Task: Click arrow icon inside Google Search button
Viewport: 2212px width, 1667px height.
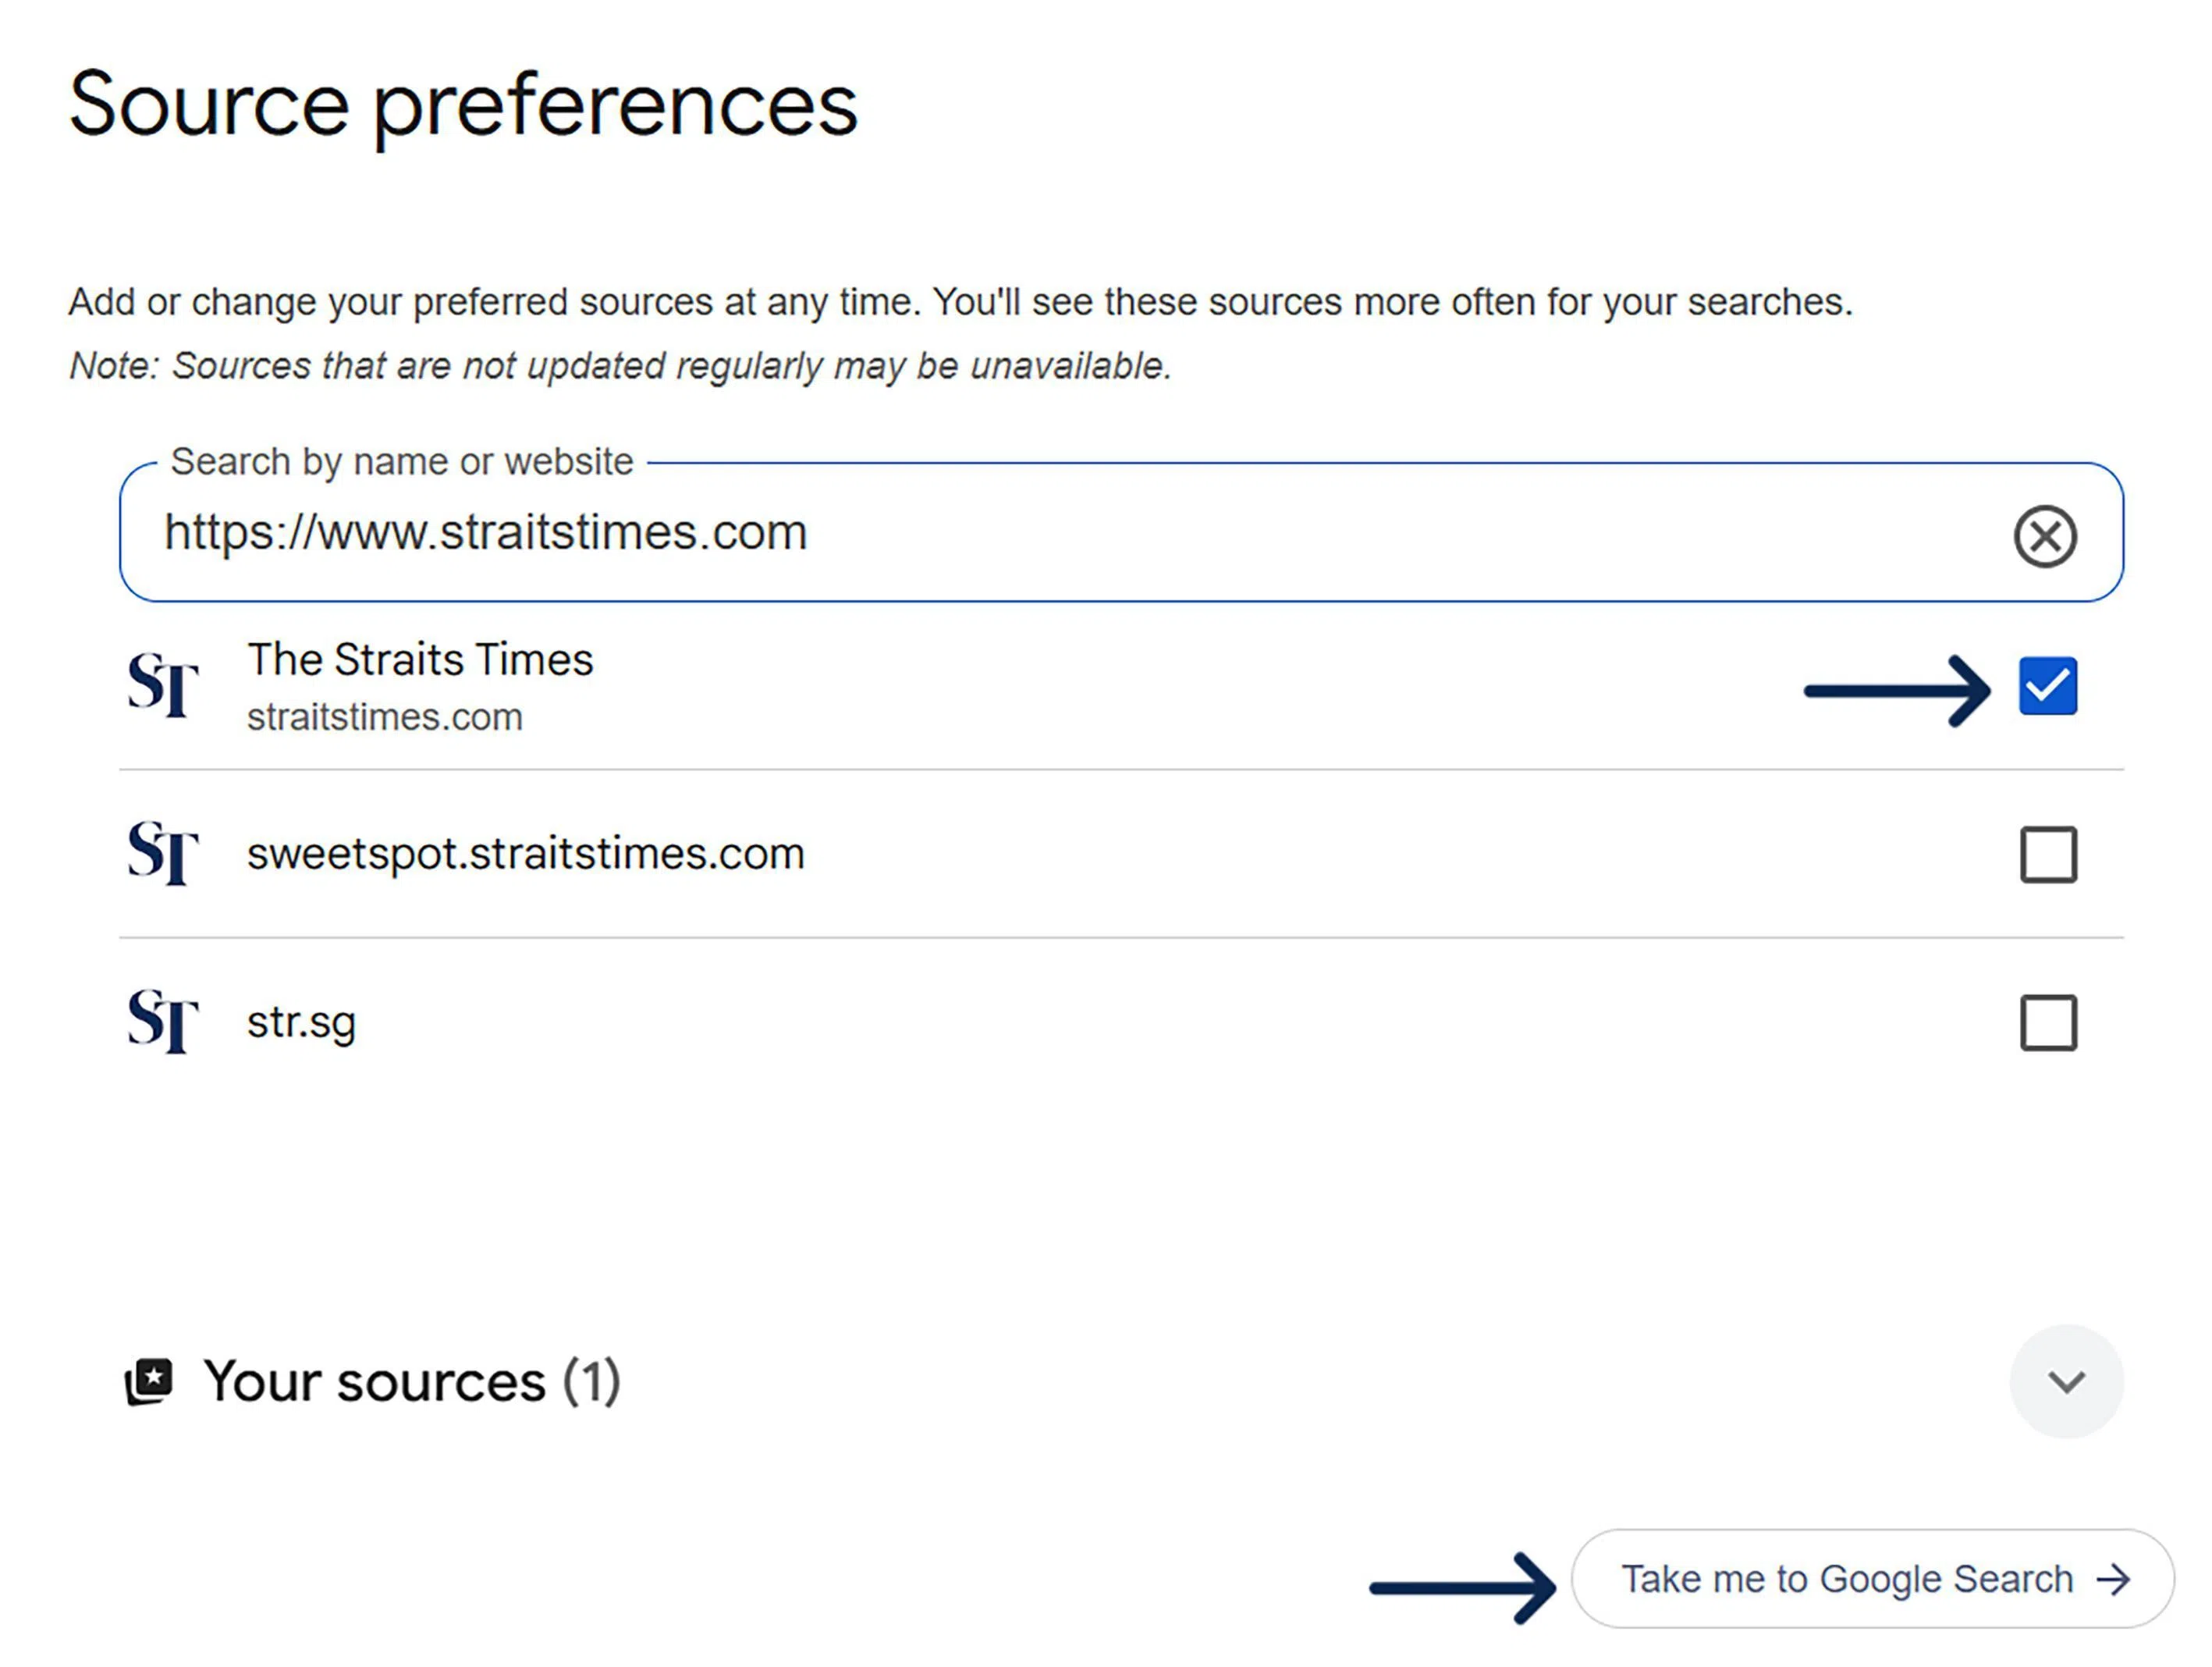Action: click(2114, 1580)
